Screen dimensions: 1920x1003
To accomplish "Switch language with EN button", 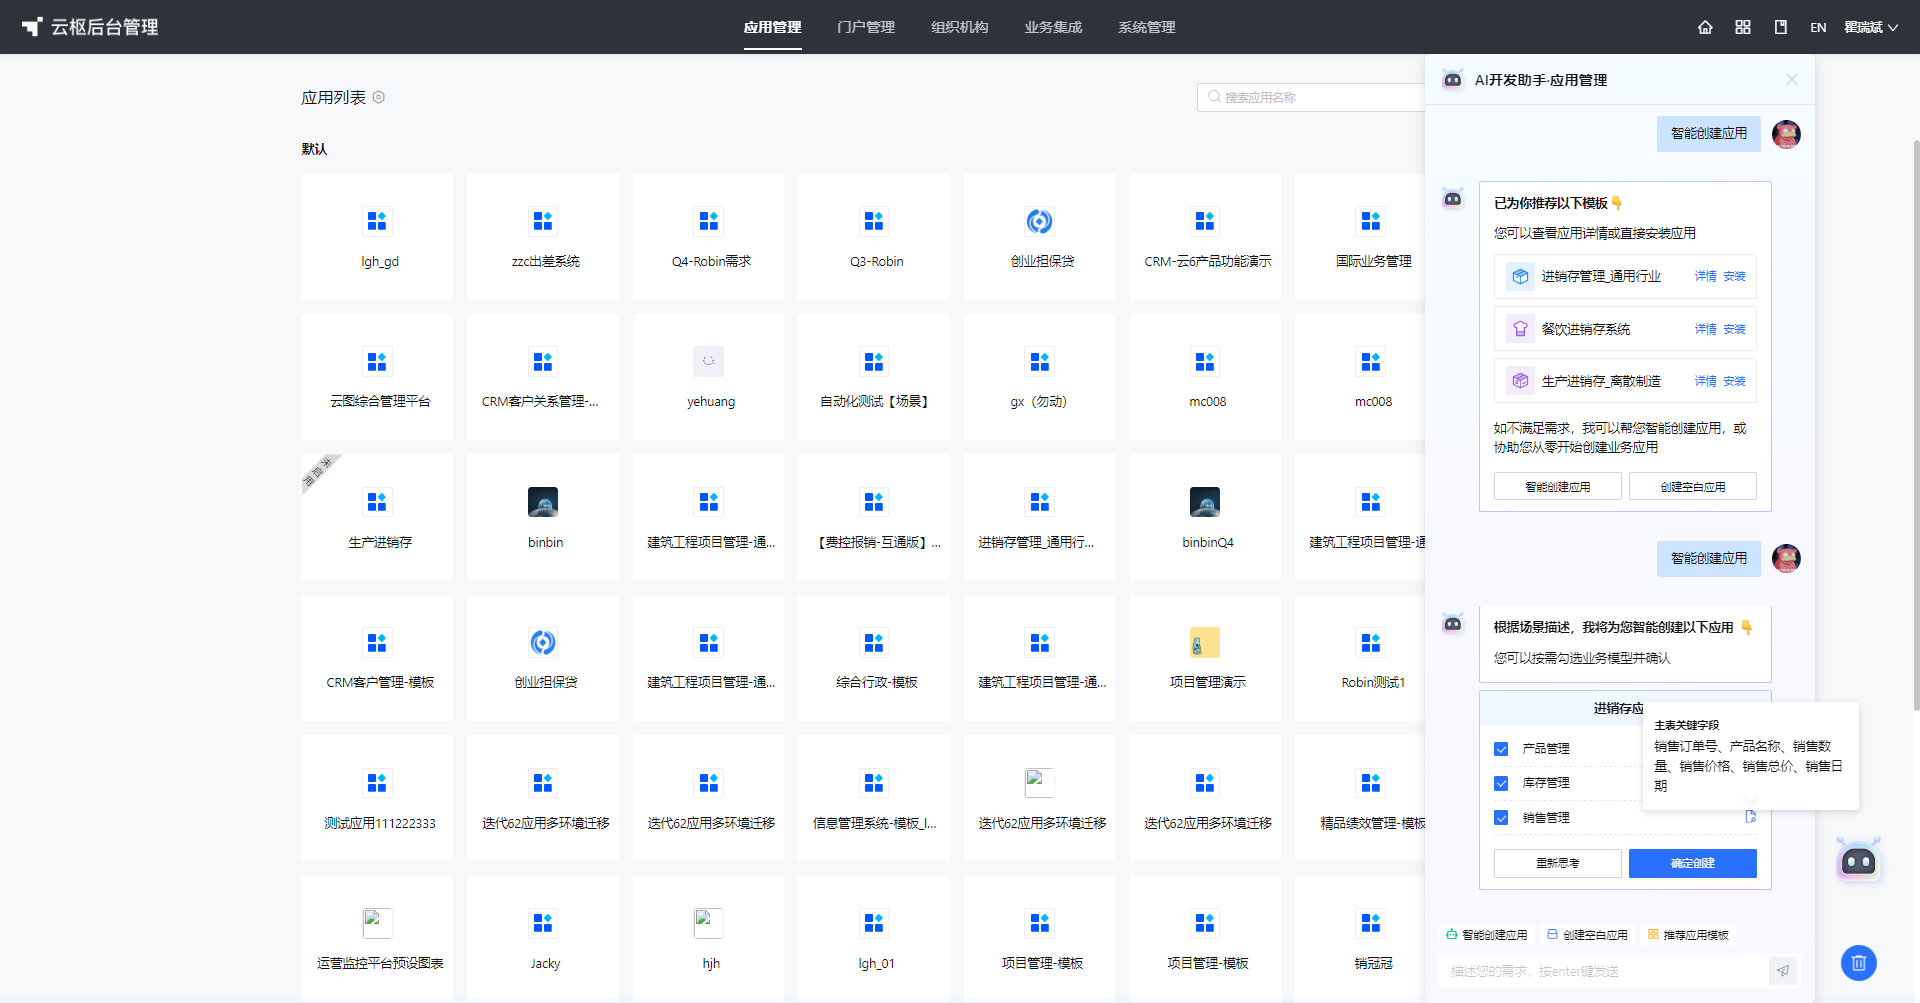I will click(1818, 27).
